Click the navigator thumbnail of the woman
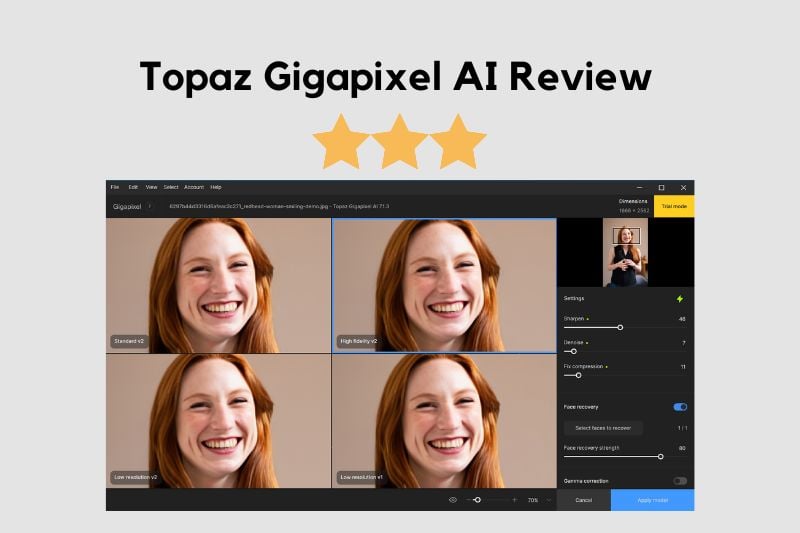 pyautogui.click(x=626, y=252)
